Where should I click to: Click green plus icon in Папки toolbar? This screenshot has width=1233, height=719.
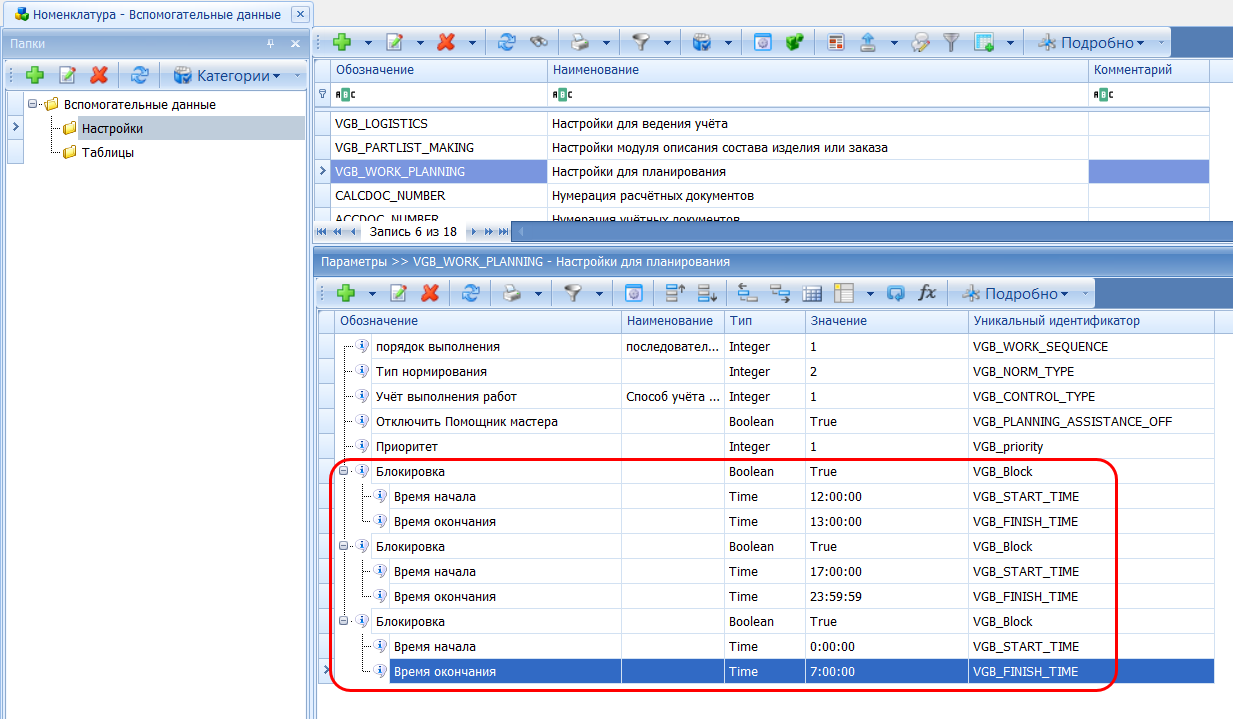coord(34,75)
